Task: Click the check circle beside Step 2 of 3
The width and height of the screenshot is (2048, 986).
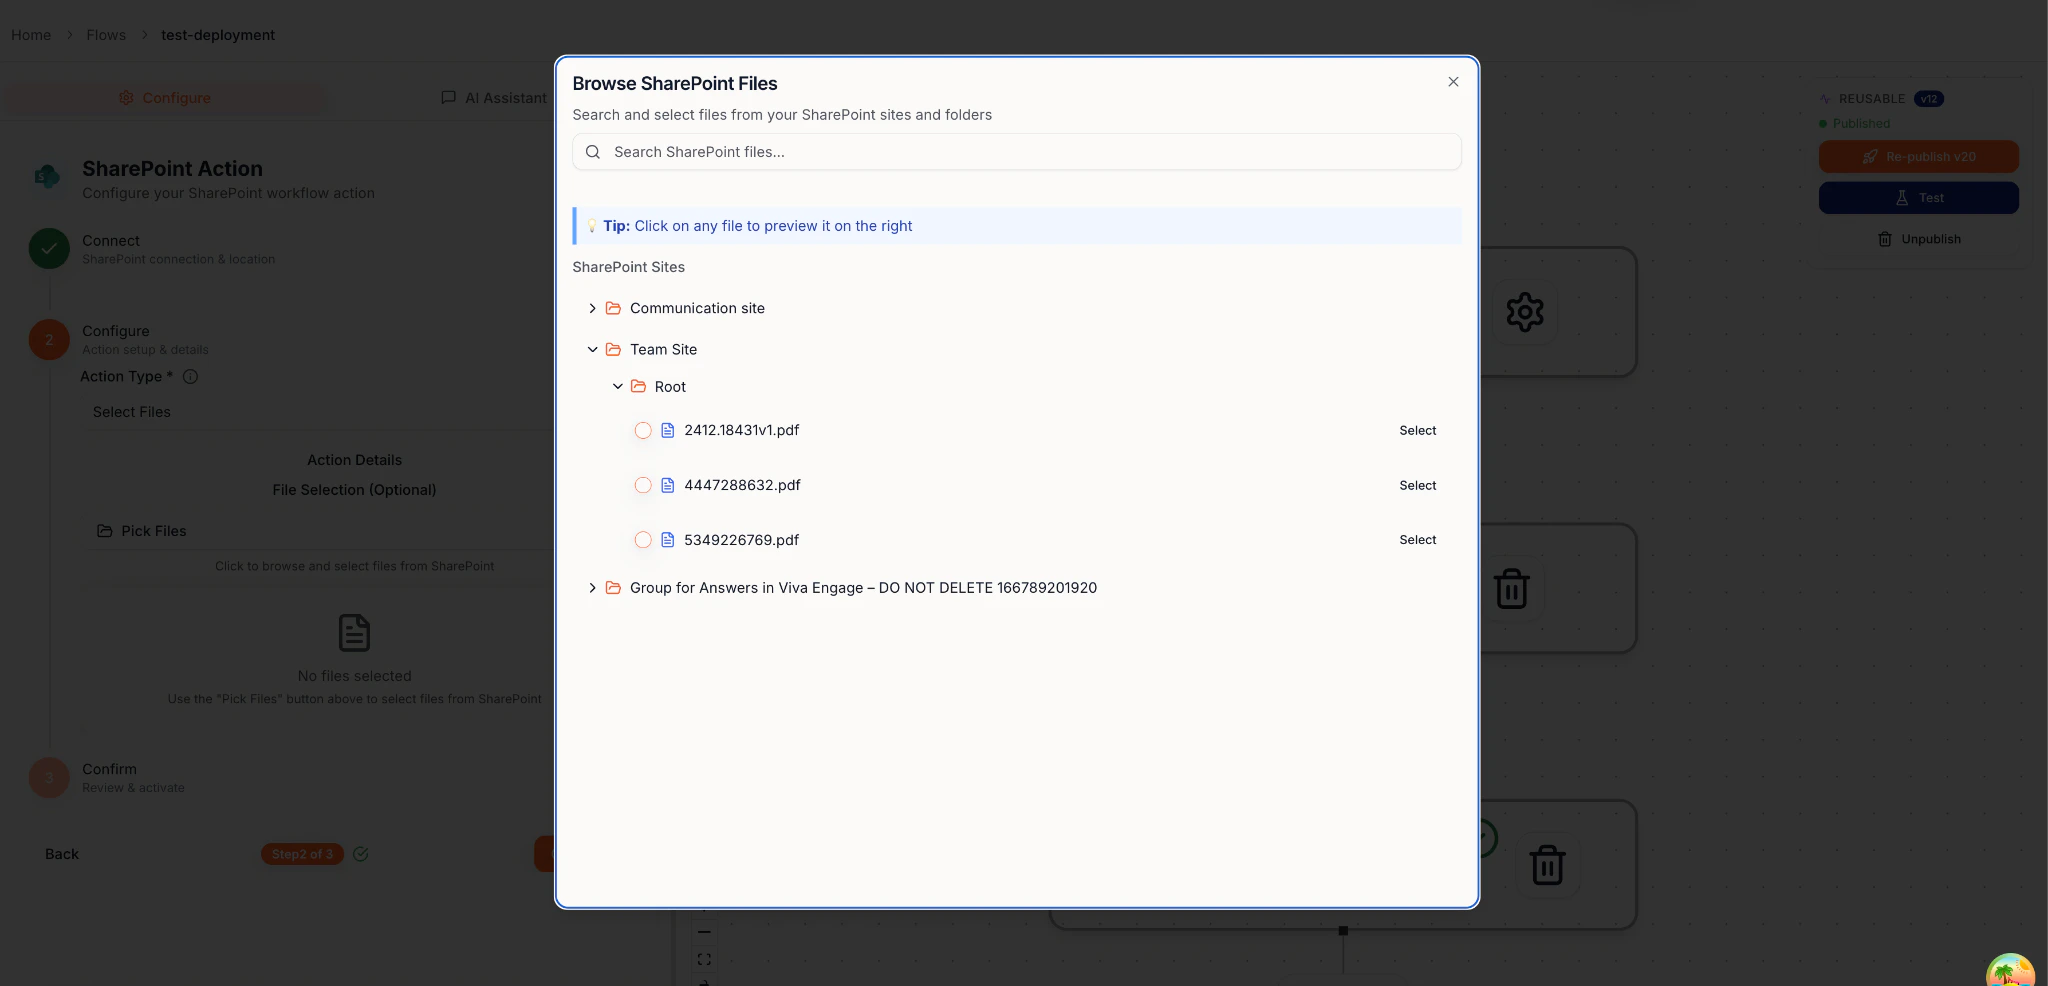Action: click(361, 854)
